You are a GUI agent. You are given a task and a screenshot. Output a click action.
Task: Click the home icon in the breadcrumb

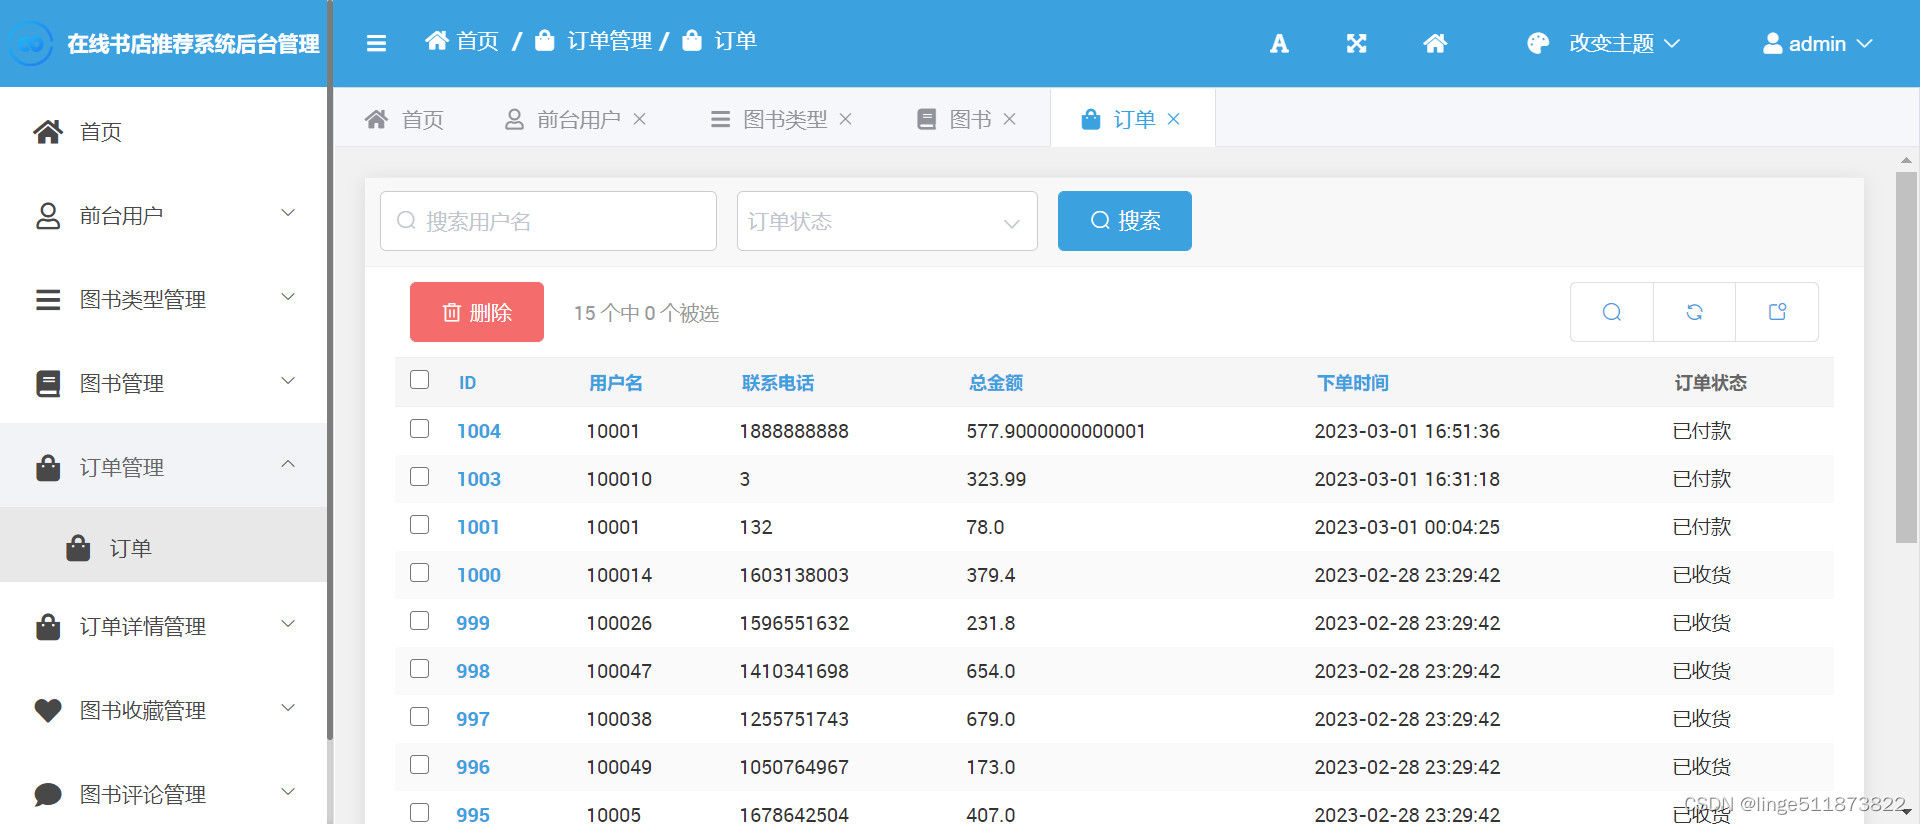click(x=437, y=41)
